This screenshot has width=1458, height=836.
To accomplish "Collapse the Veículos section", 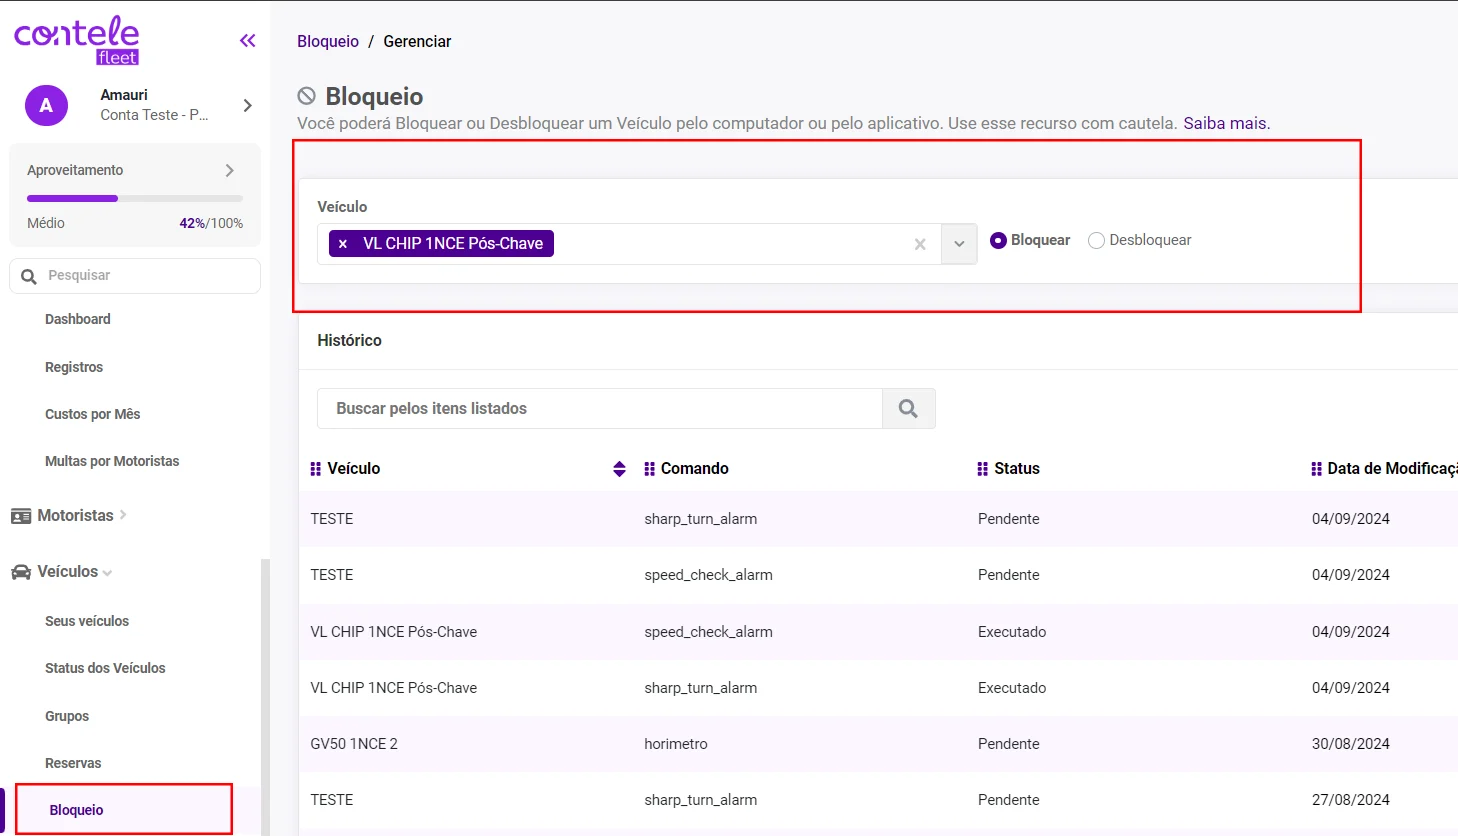I will (x=75, y=572).
